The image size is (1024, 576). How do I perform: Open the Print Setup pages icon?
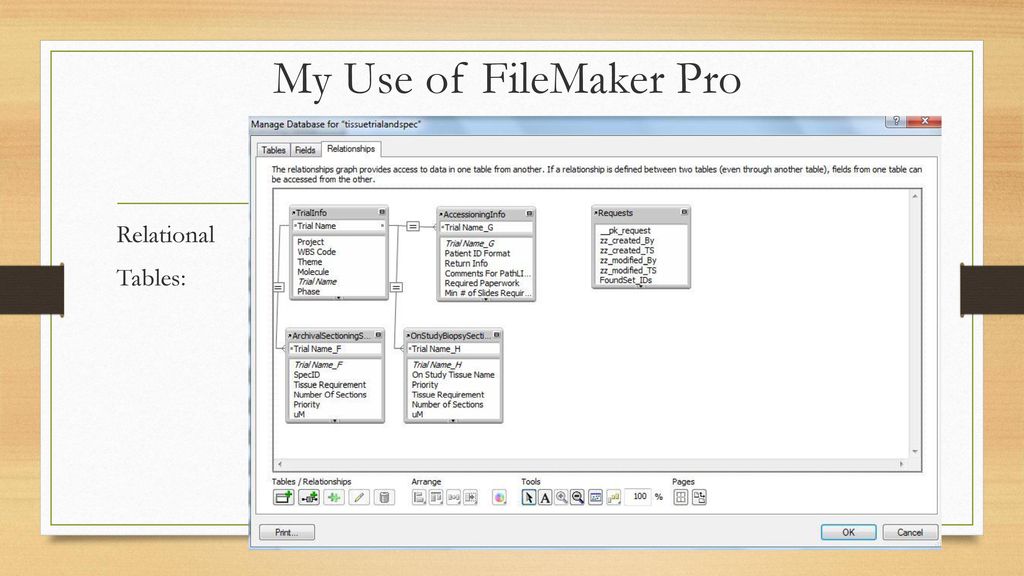tap(699, 498)
